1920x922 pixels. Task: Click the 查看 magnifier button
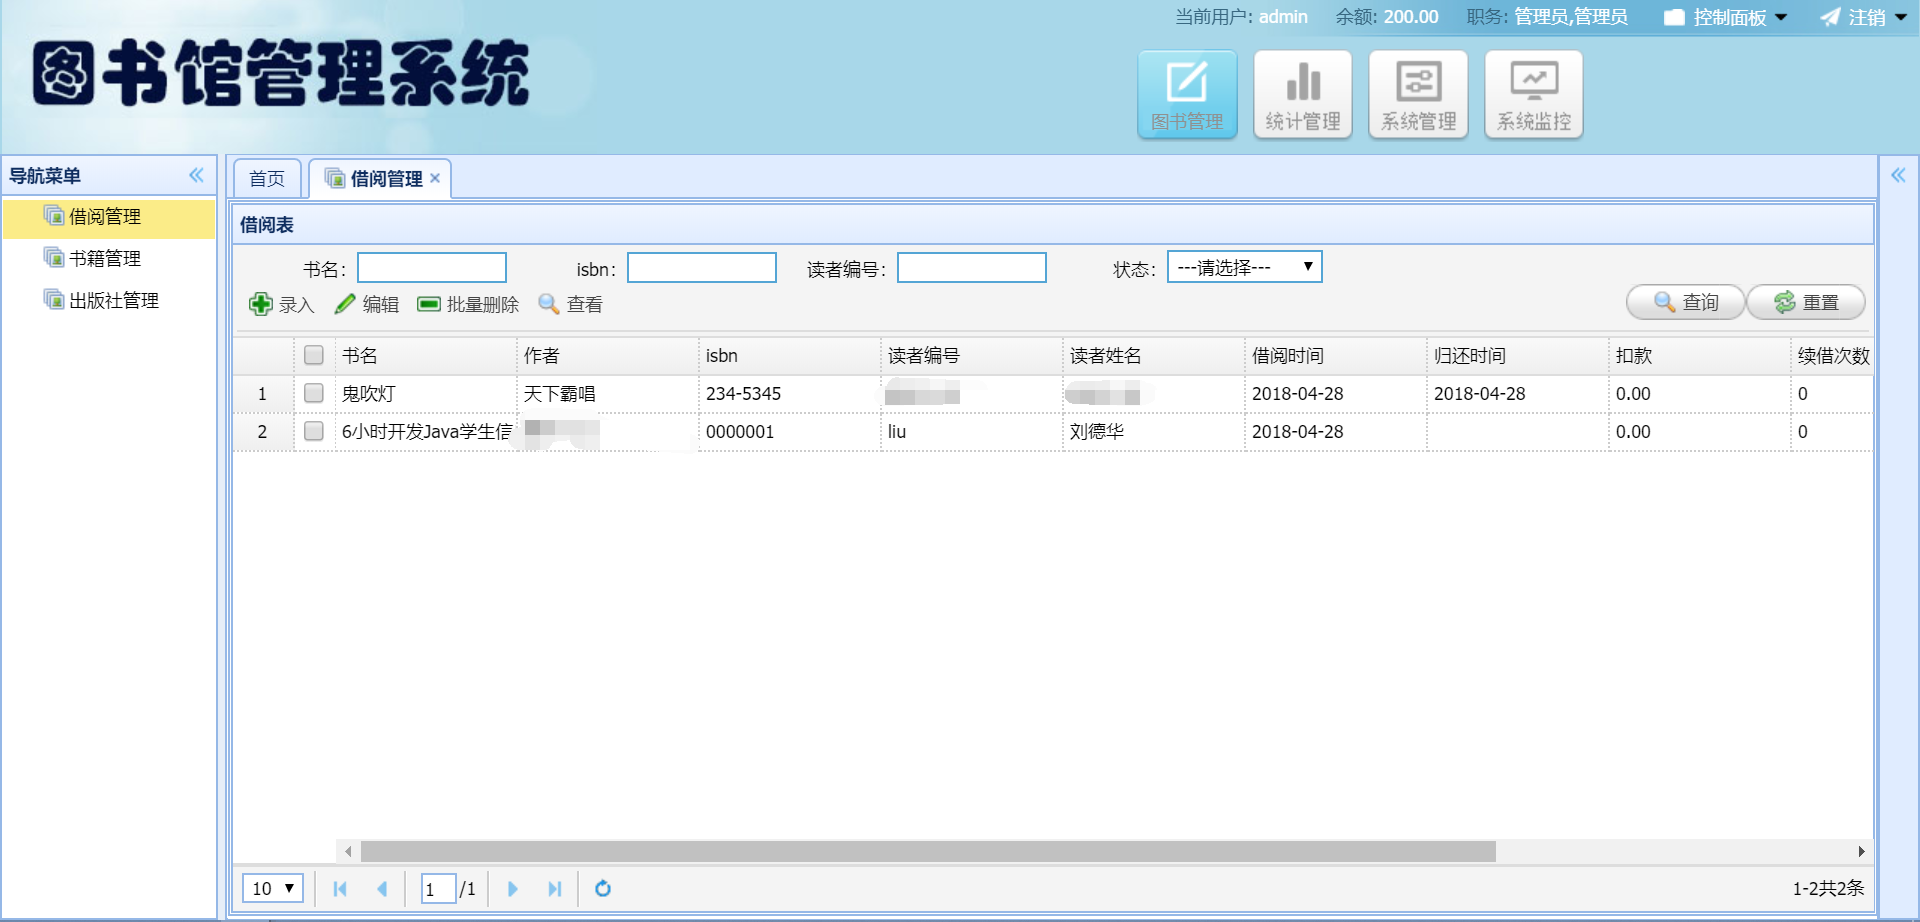[x=571, y=304]
